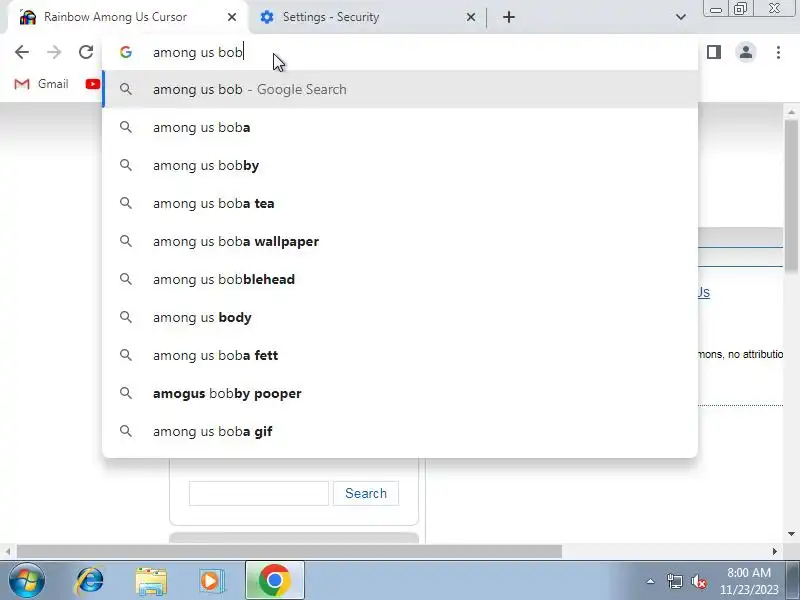Open Chrome's three-dot menu
Screen dimensions: 800x600
point(778,52)
